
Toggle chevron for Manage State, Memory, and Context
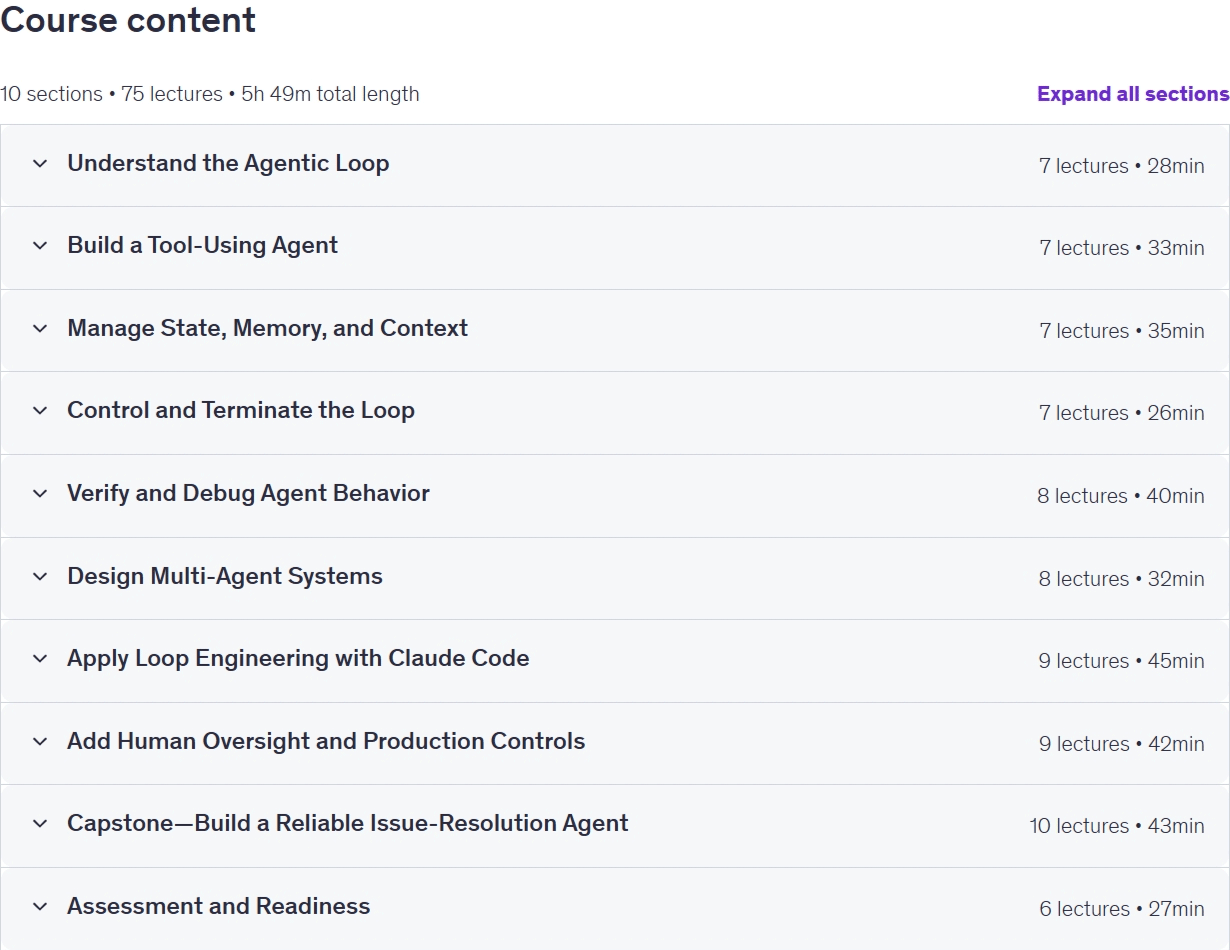point(40,329)
